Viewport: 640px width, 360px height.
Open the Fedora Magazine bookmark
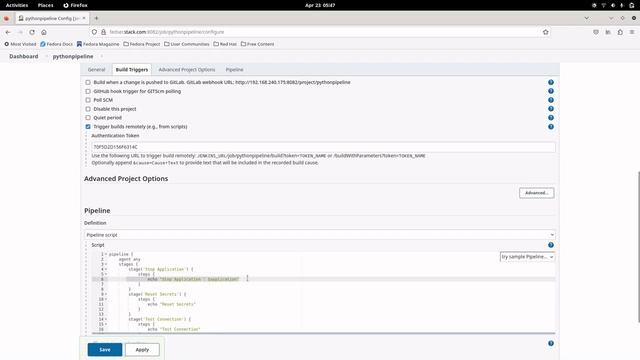point(98,44)
